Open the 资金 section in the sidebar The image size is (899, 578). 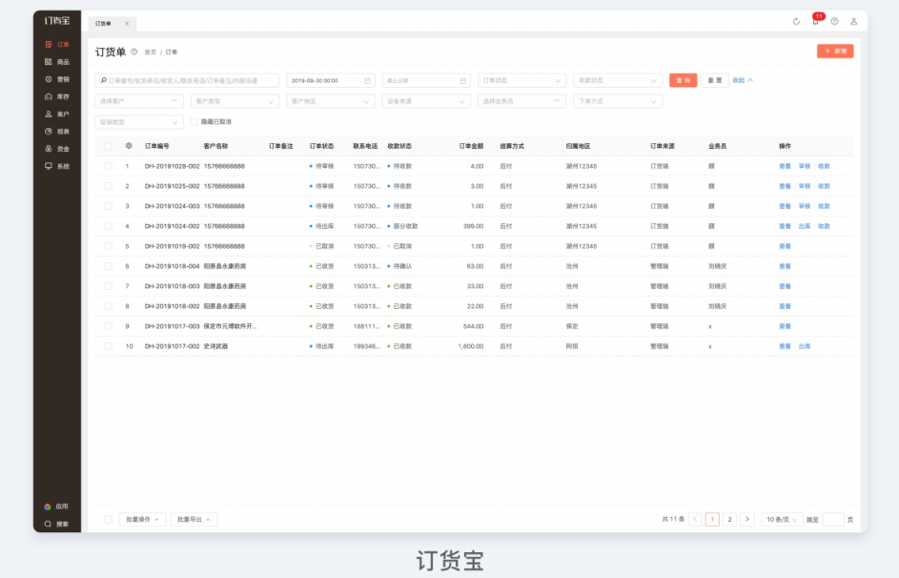pyautogui.click(x=57, y=149)
